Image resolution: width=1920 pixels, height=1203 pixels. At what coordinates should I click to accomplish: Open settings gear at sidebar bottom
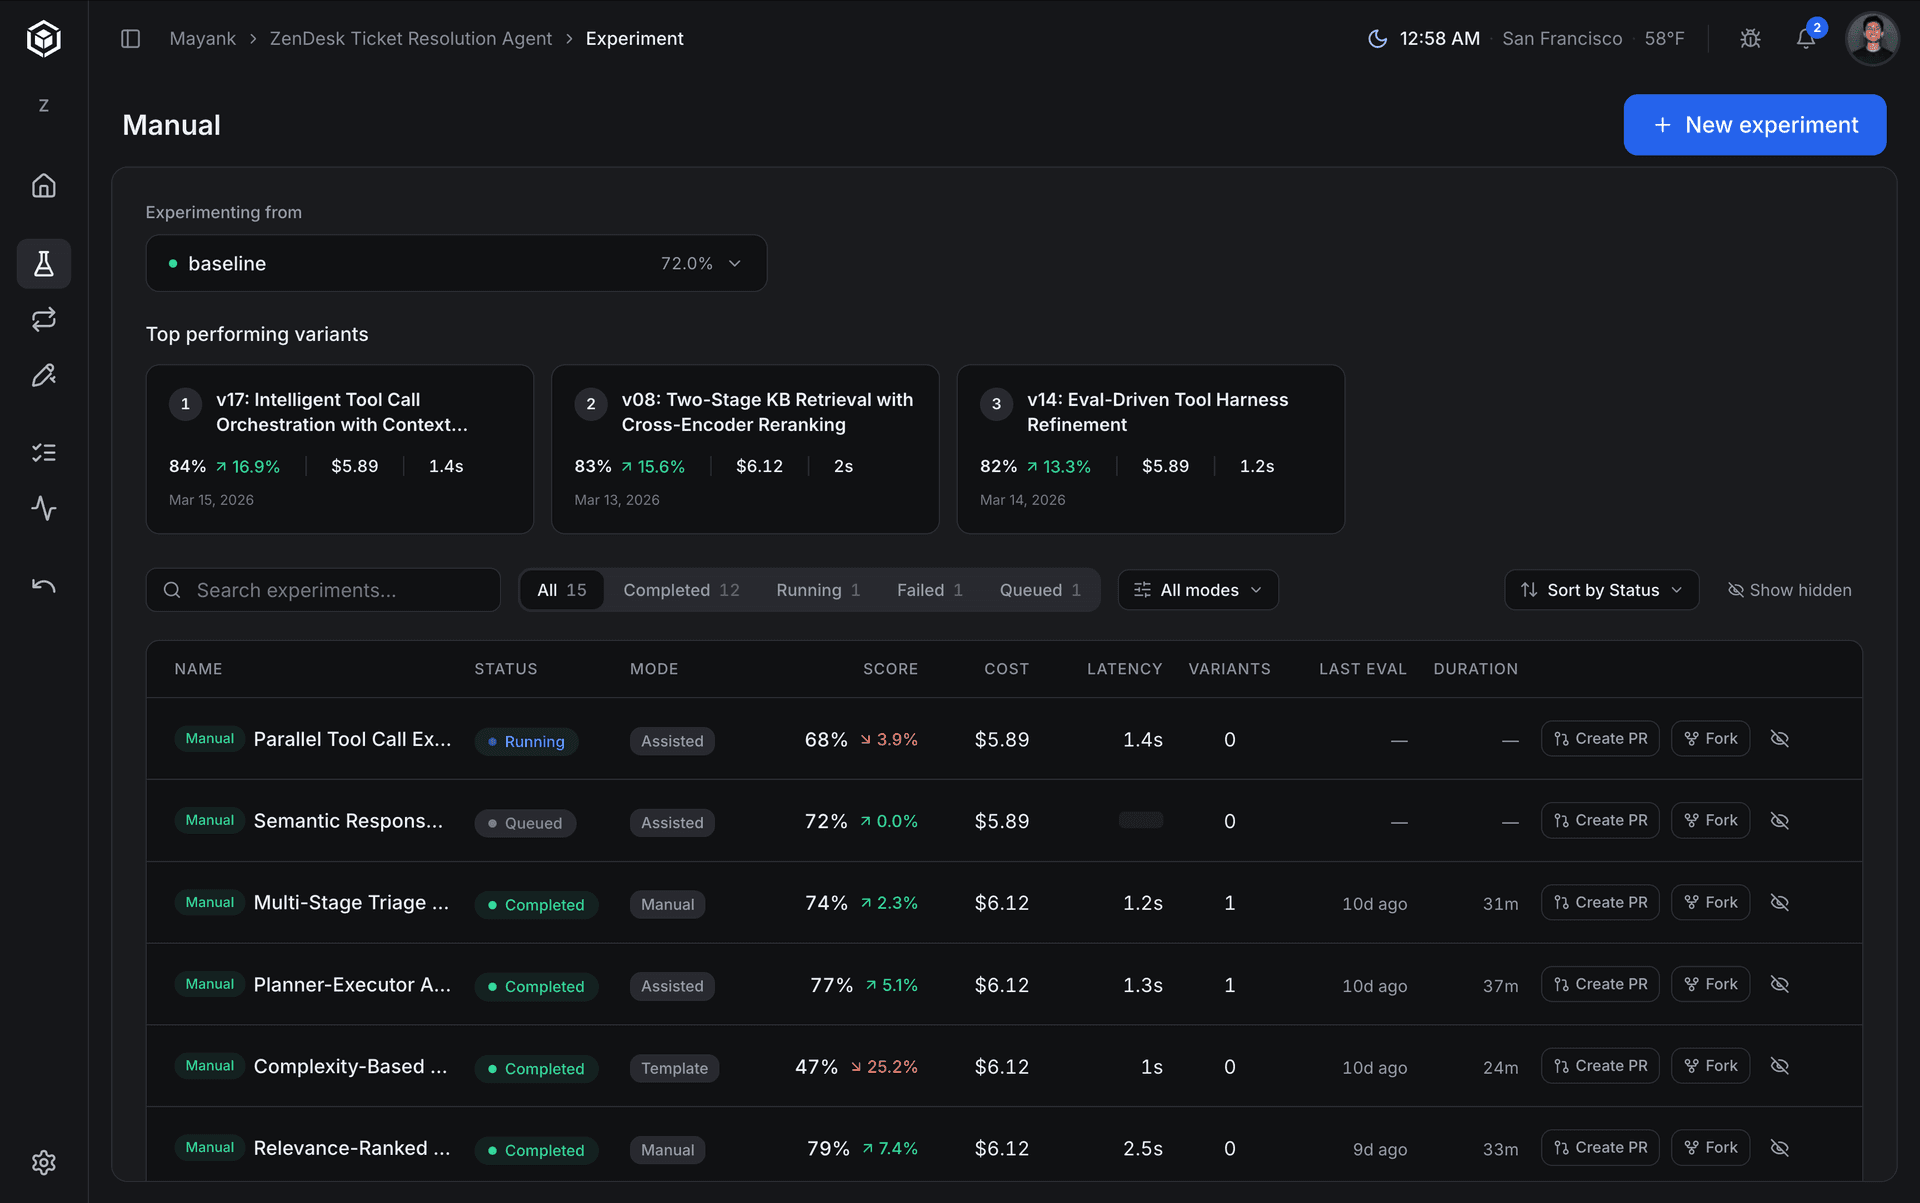(x=43, y=1162)
